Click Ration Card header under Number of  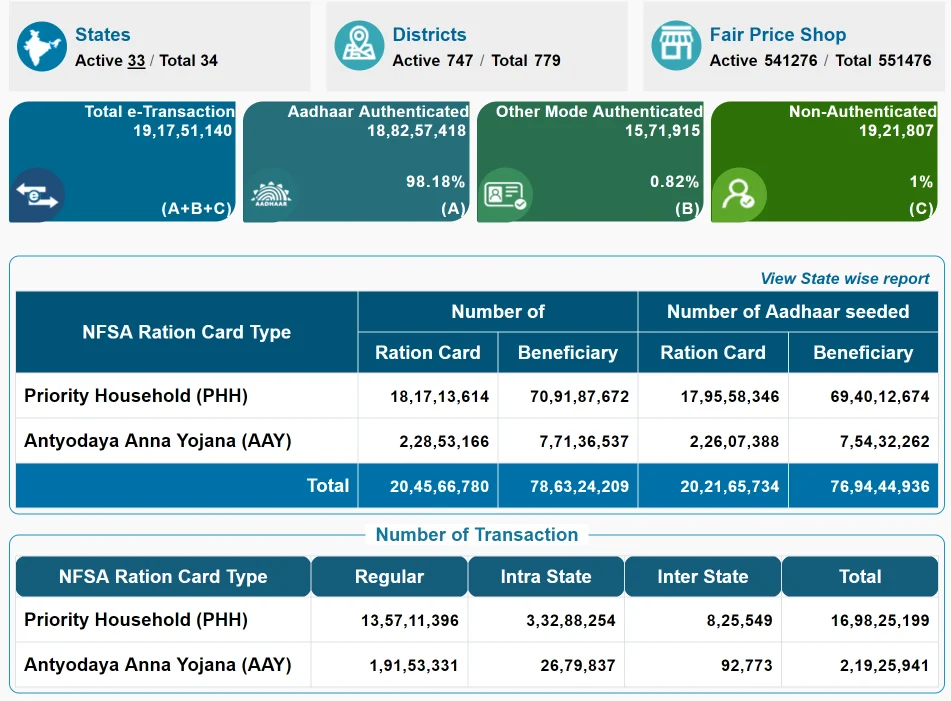428,352
